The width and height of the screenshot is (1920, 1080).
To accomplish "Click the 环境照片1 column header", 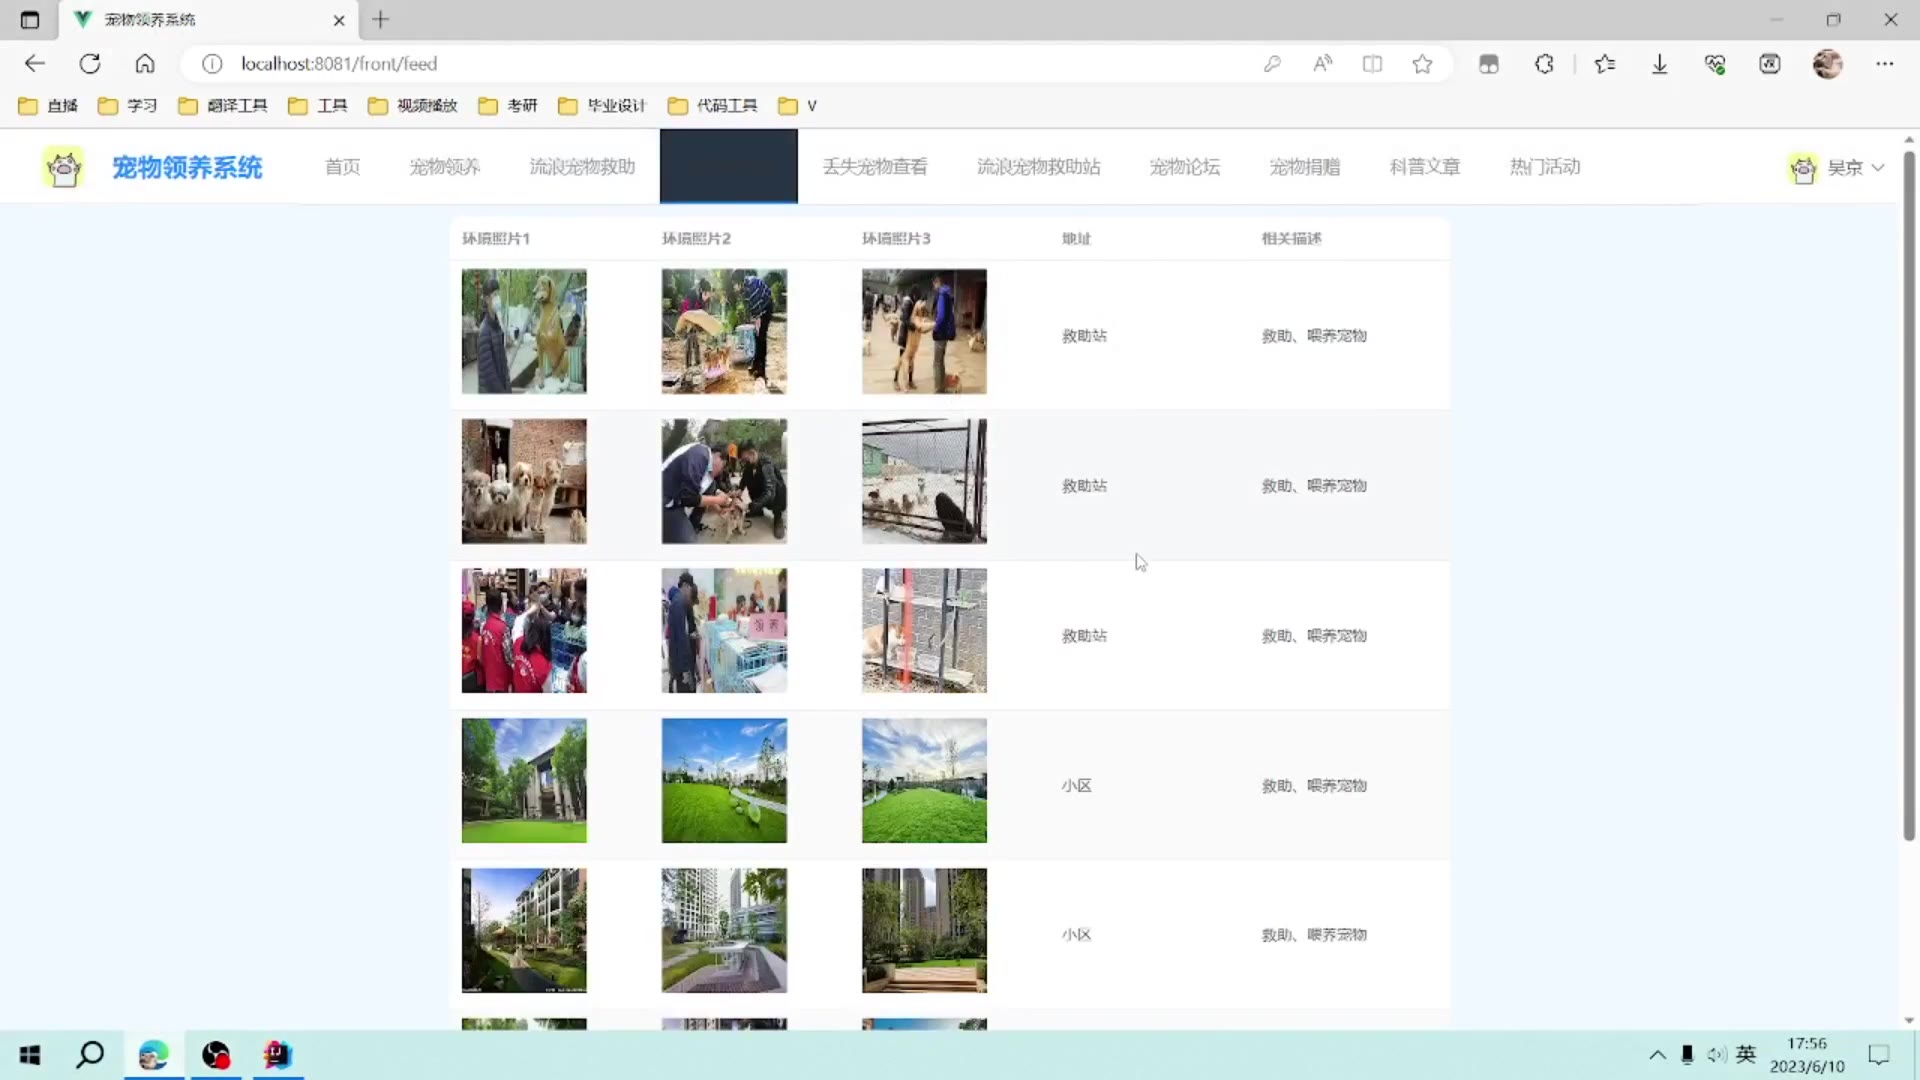I will click(x=496, y=239).
